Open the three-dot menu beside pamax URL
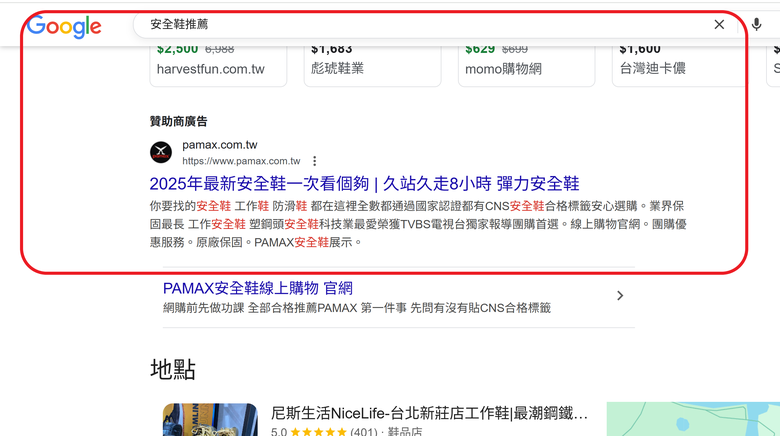Screen dimensions: 780x436 coord(314,161)
